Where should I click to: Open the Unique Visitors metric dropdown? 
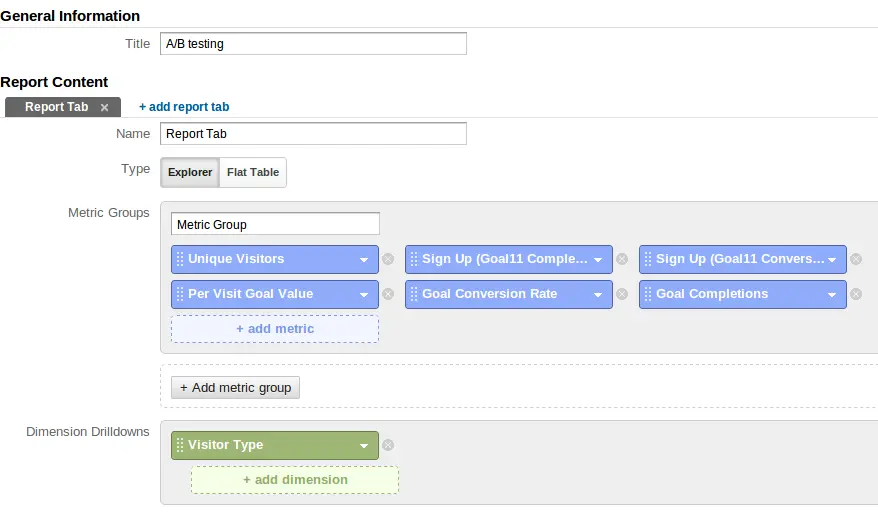pyautogui.click(x=365, y=260)
